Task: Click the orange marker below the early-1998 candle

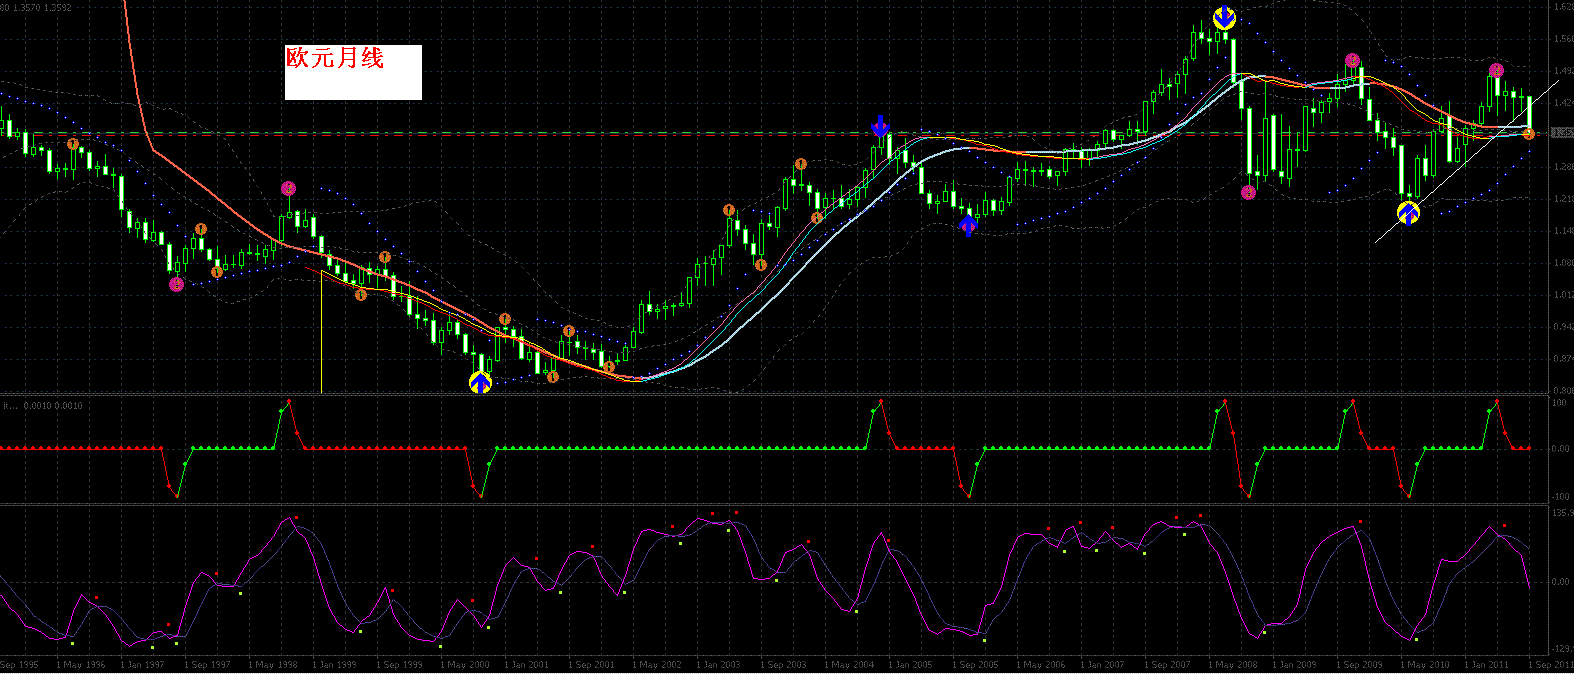Action: 217,271
